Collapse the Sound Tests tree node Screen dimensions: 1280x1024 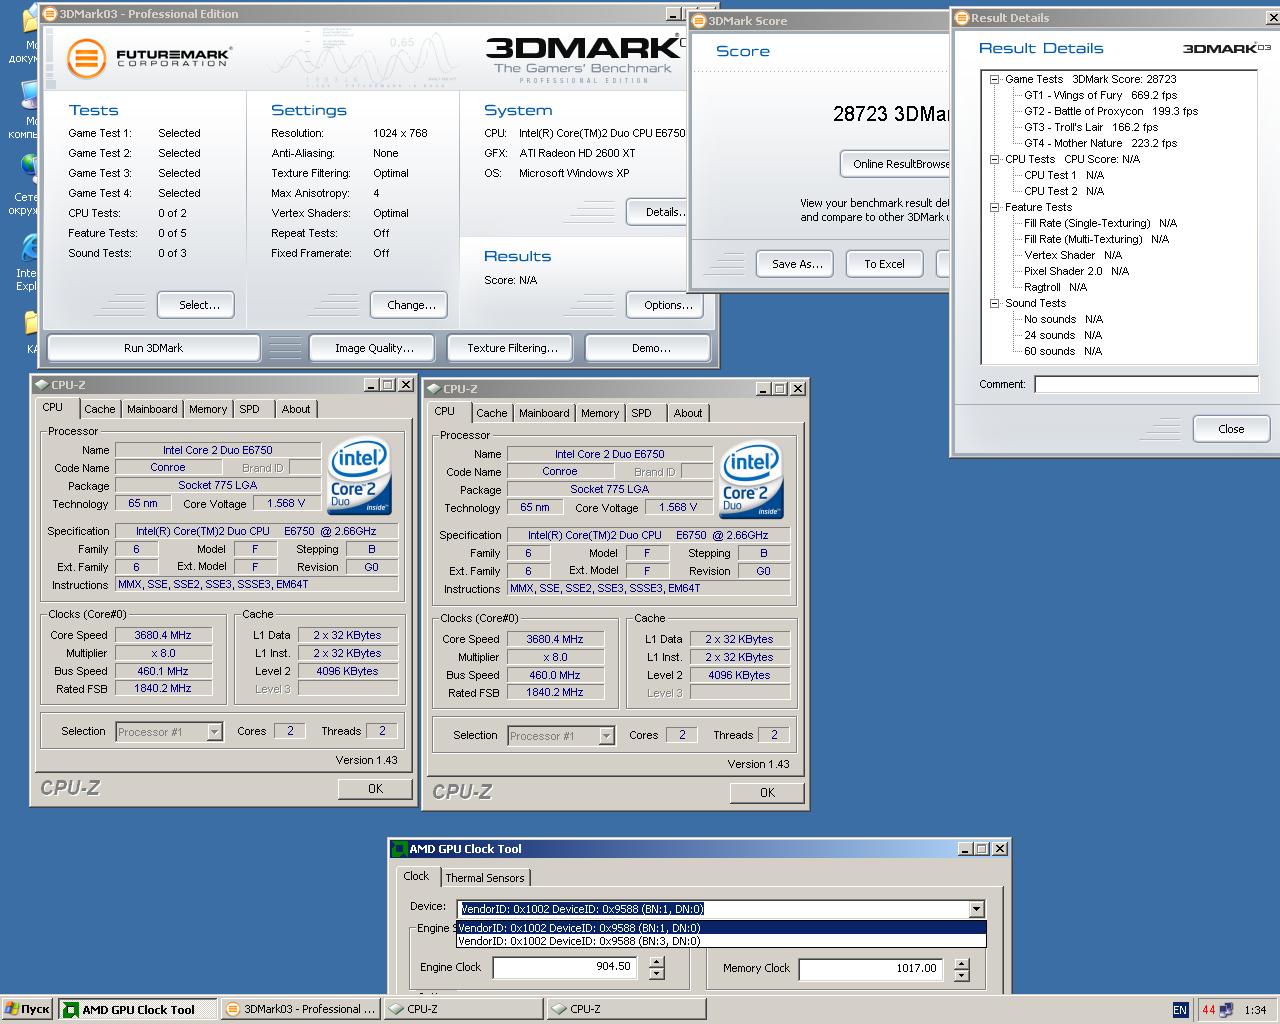tap(995, 303)
